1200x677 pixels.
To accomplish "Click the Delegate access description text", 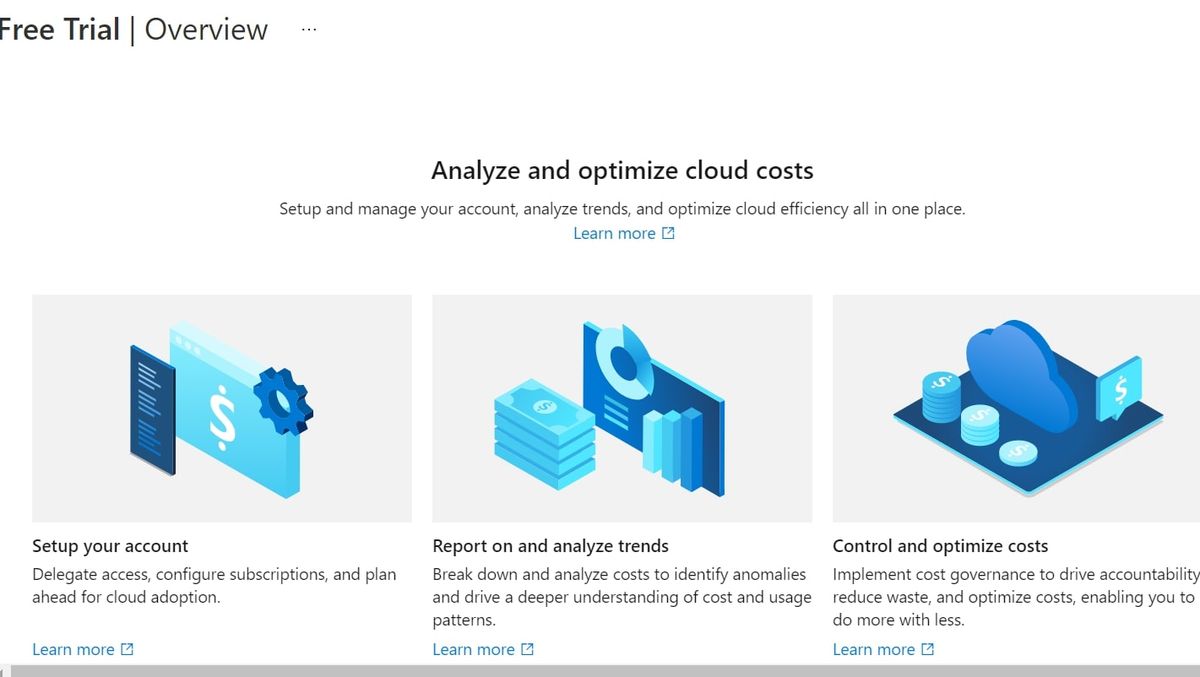I will (214, 585).
